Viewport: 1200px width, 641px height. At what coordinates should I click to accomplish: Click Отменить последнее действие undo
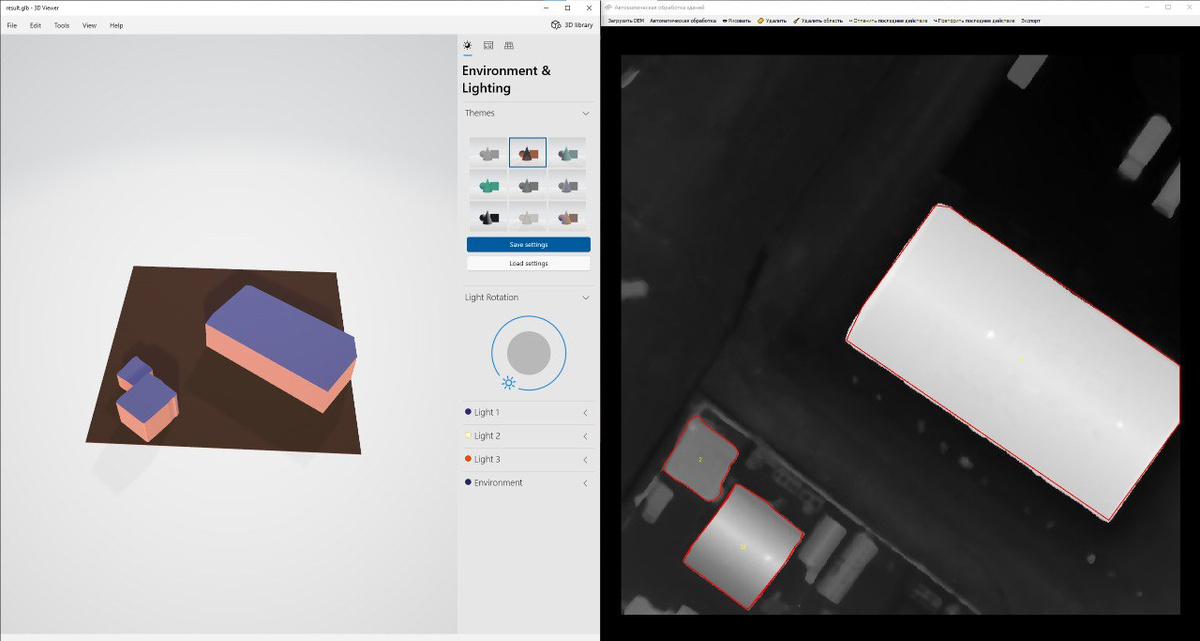coord(888,20)
